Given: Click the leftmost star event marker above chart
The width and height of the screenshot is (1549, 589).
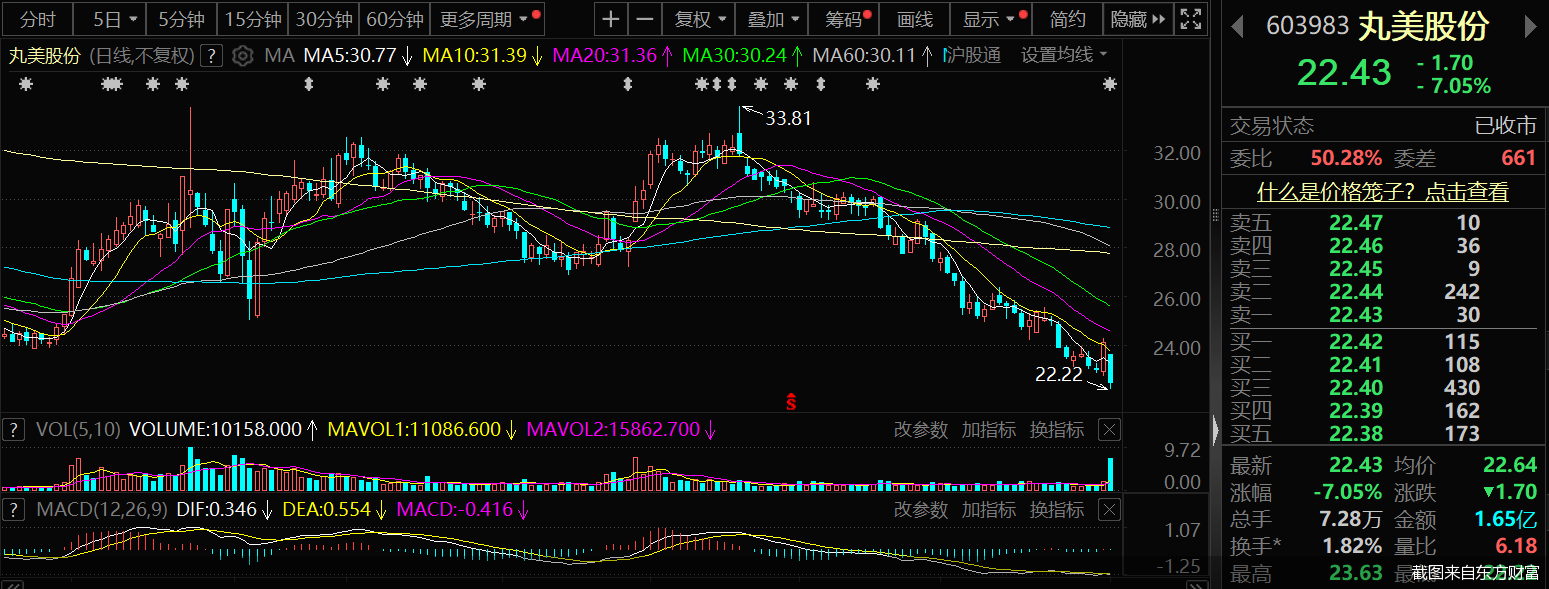Looking at the screenshot, I should 25,85.
